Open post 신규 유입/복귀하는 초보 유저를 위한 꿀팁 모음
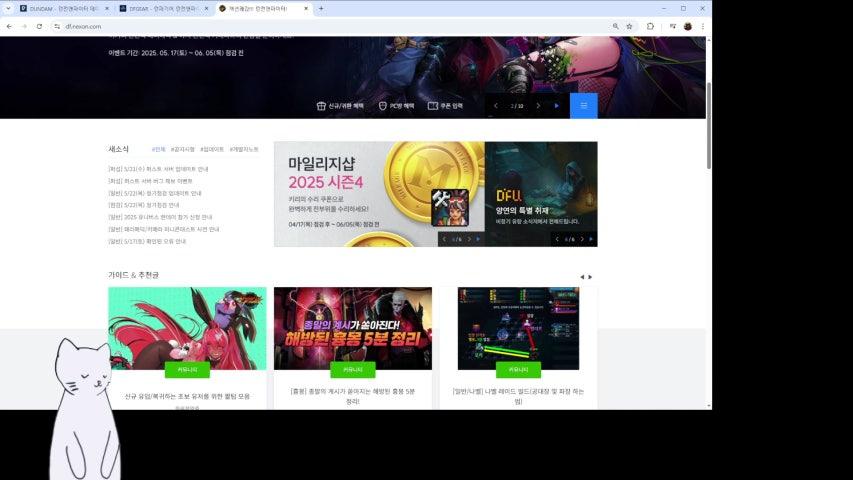The width and height of the screenshot is (853, 480). point(187,397)
